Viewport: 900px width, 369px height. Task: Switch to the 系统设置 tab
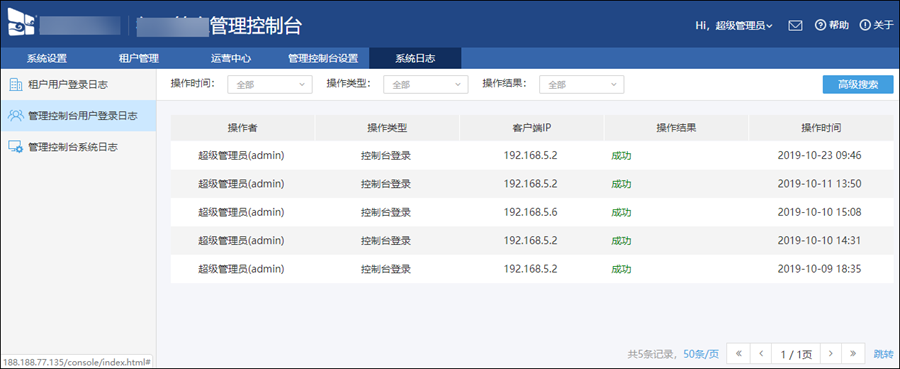point(47,58)
